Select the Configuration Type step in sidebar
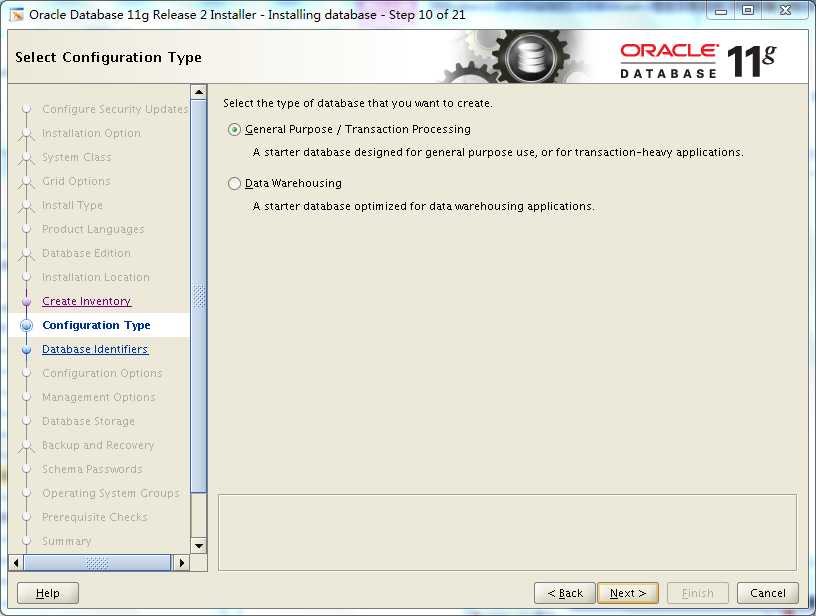The image size is (816, 616). coord(96,325)
